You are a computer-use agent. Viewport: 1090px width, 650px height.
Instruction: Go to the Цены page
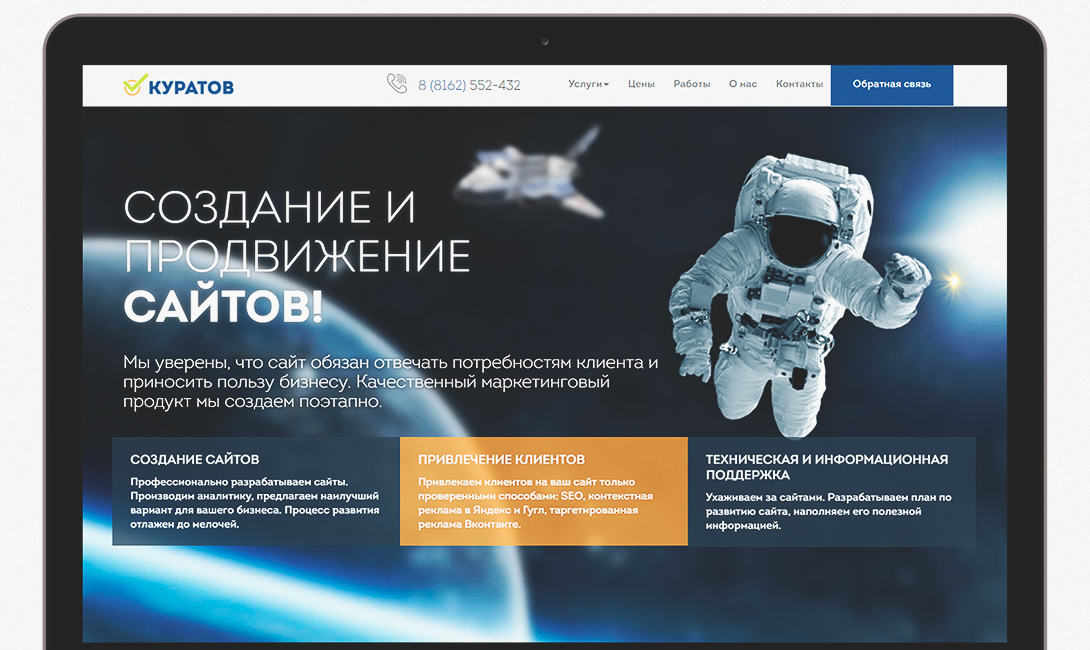[641, 84]
